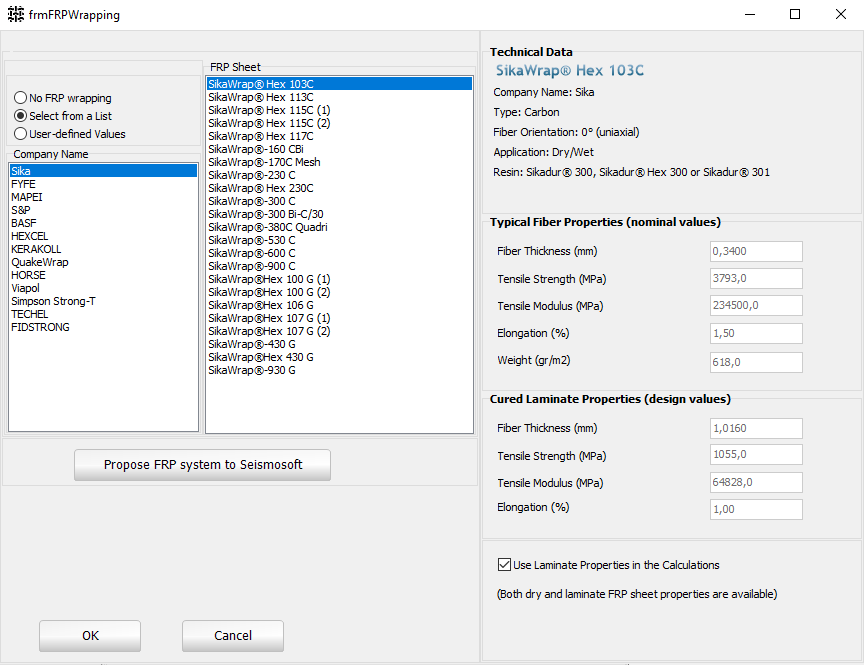Viewport: 864px width, 665px height.
Task: Select FIDSTRONG company
Action: [103, 327]
